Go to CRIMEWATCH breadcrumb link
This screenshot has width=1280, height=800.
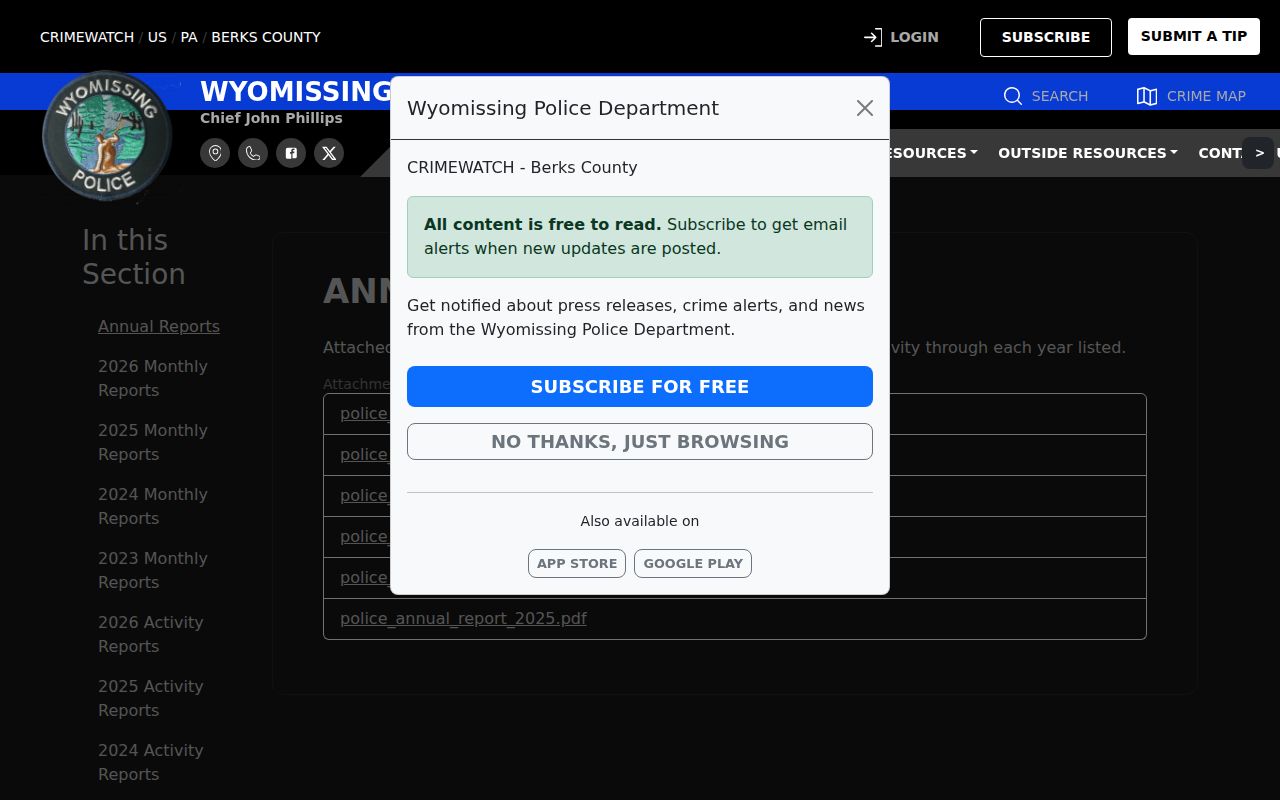[87, 37]
